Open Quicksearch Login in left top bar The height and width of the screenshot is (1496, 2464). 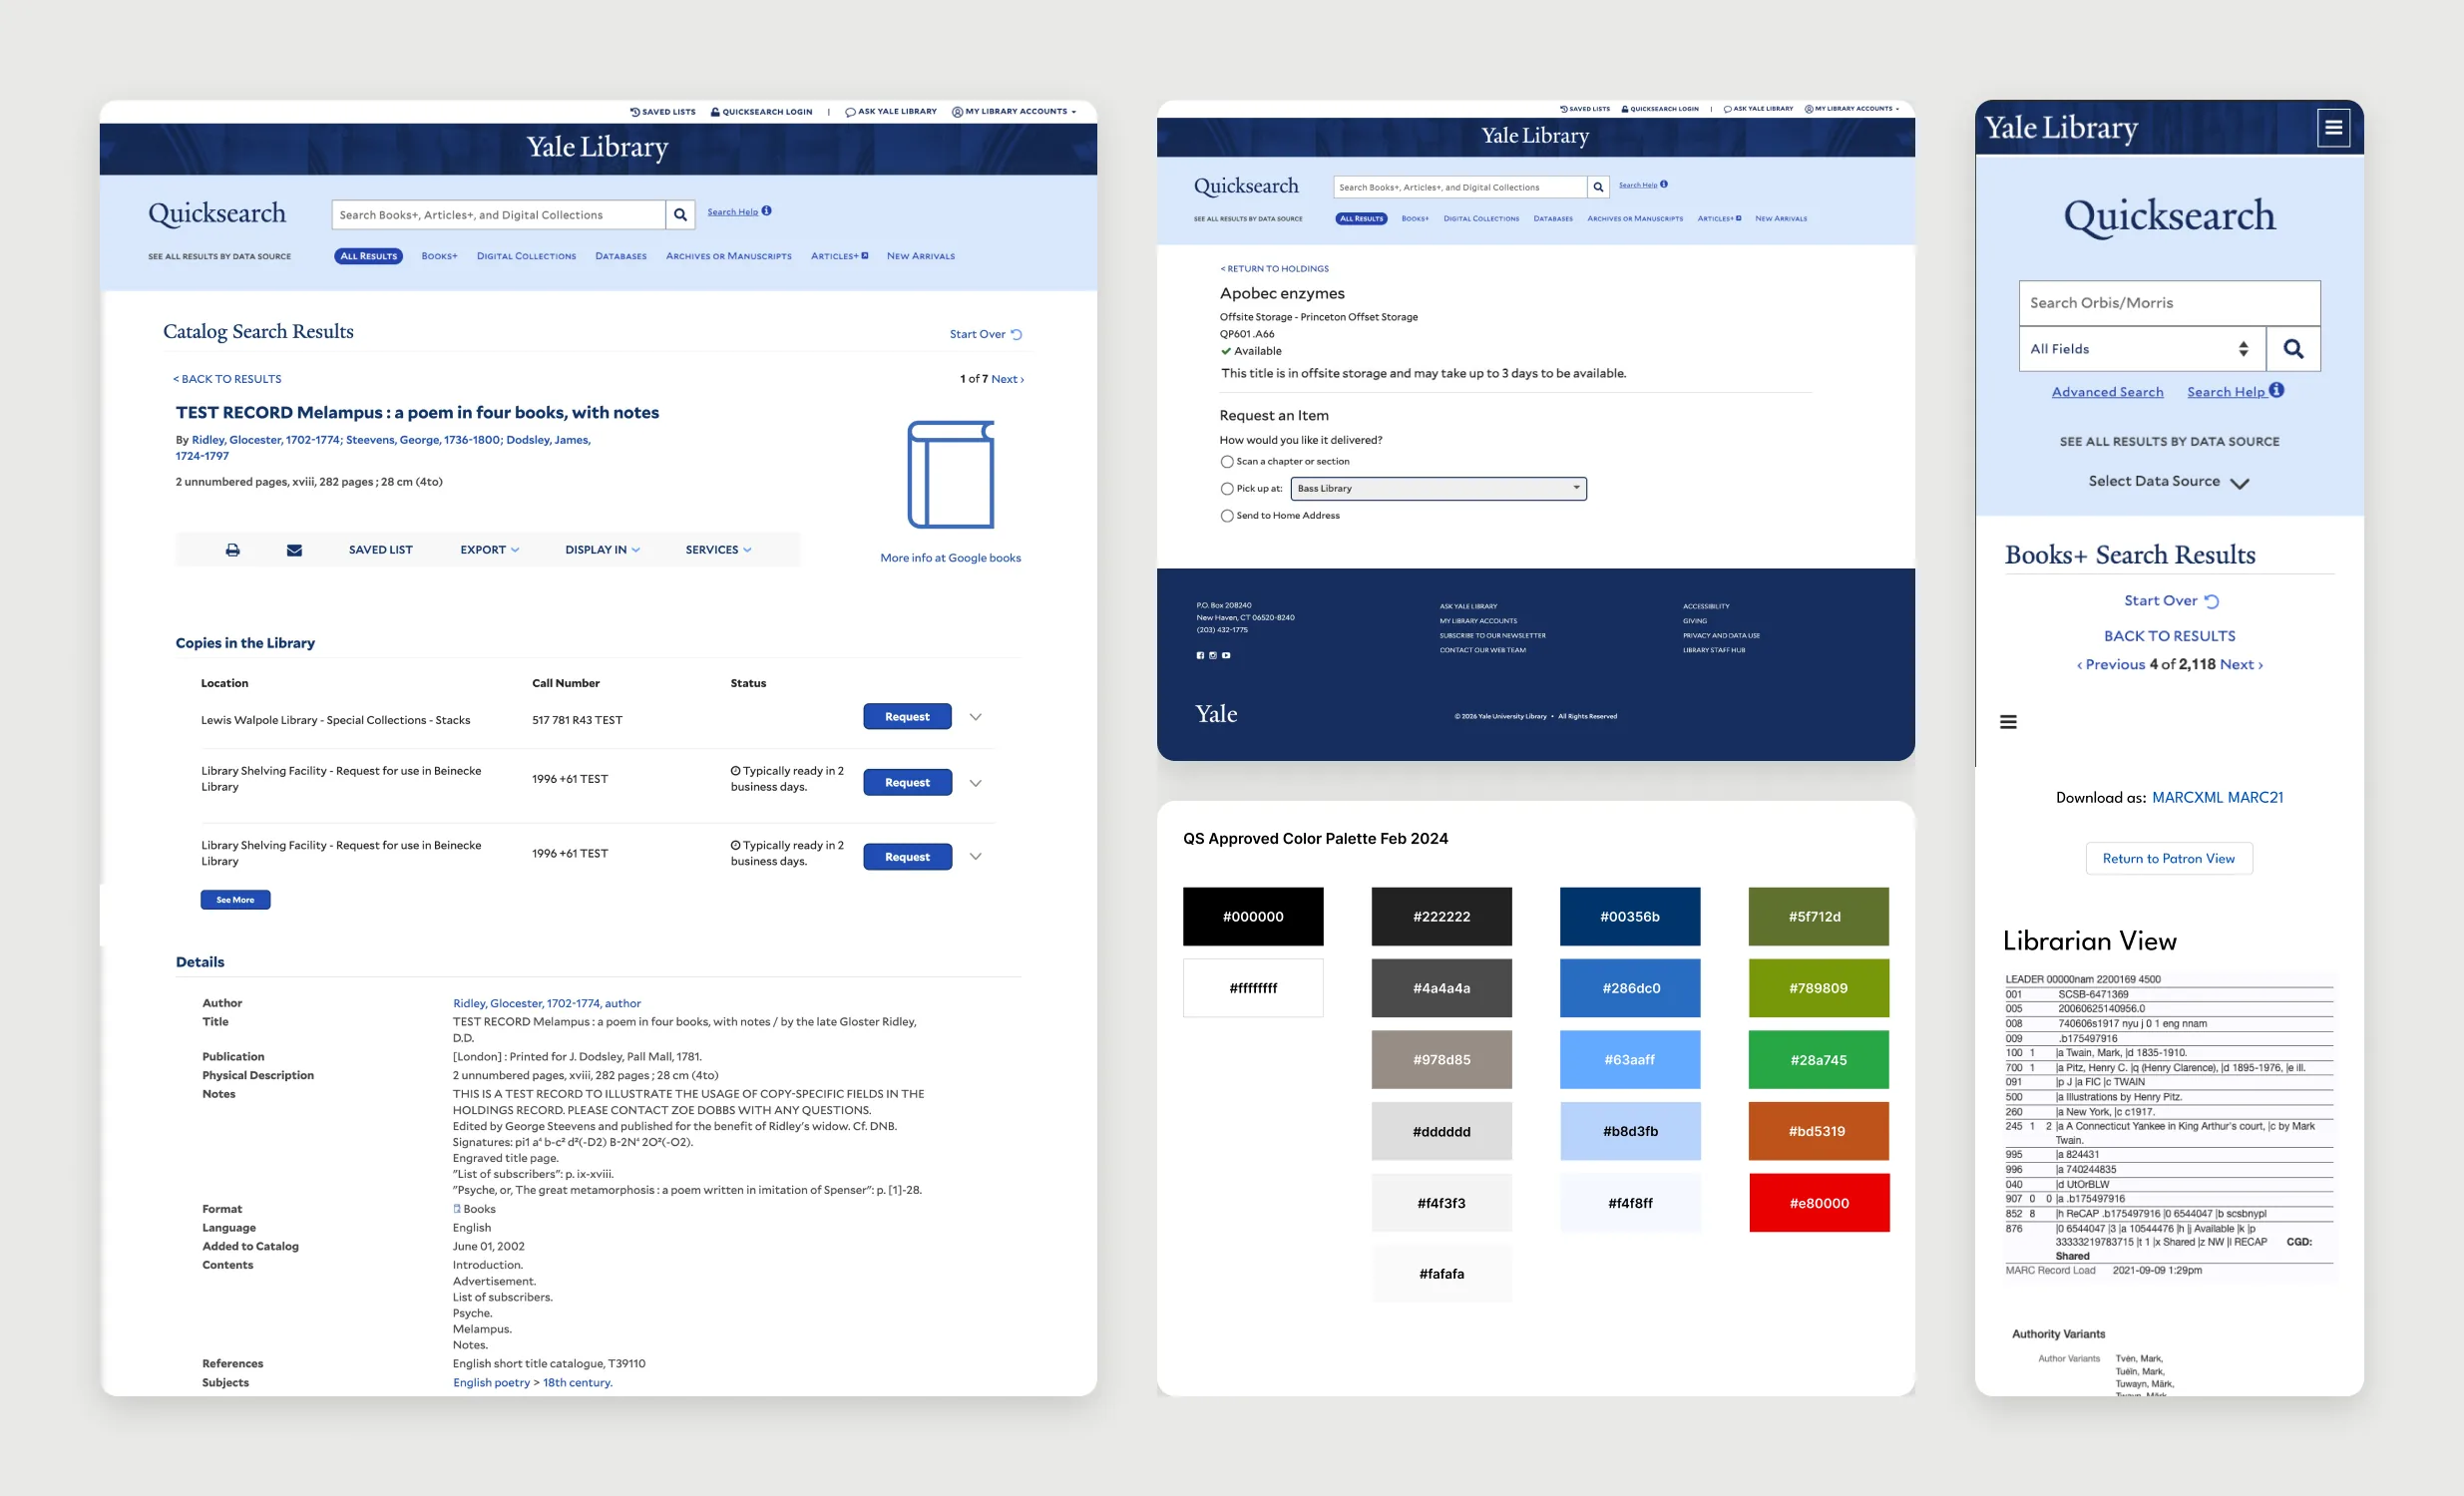(762, 112)
